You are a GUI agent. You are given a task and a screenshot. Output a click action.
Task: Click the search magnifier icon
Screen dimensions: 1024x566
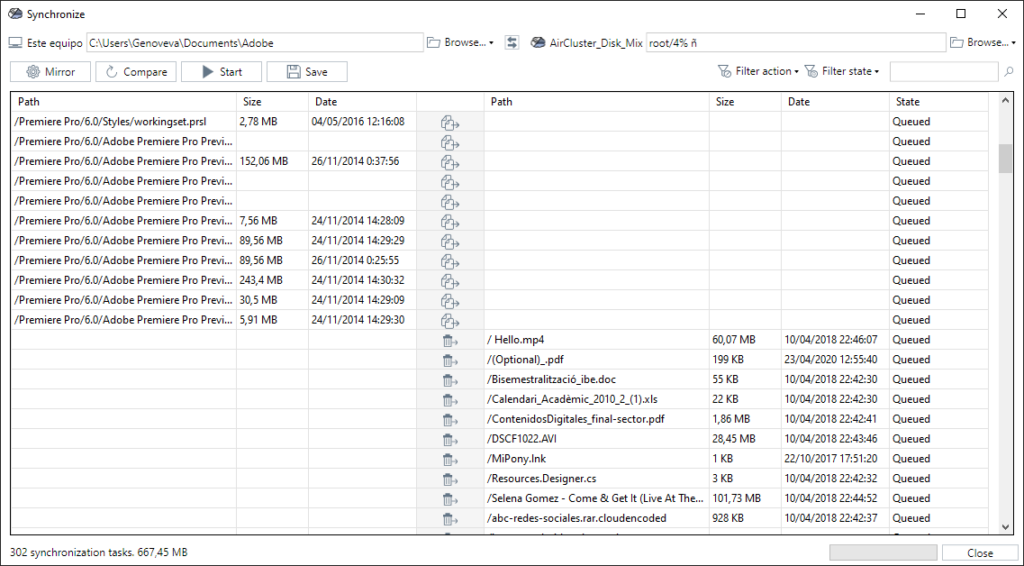[1008, 72]
